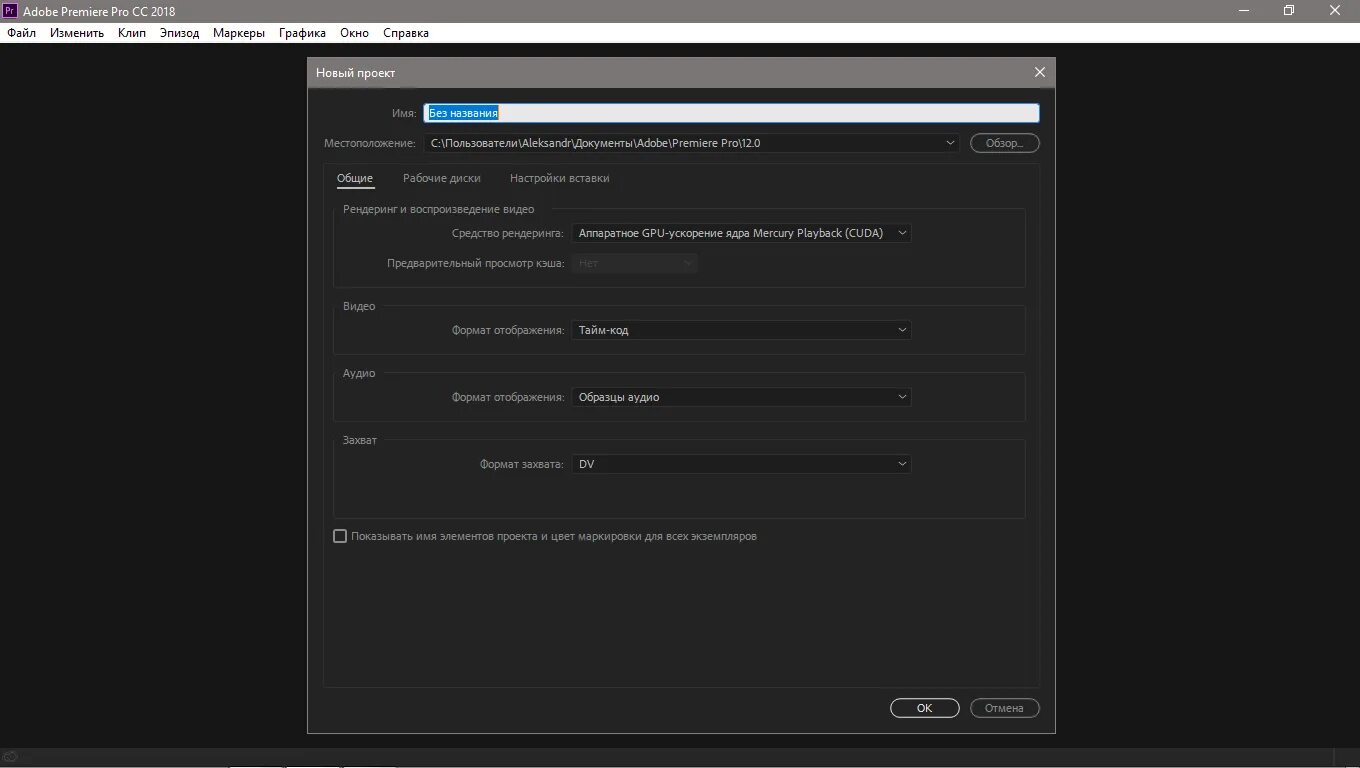This screenshot has height=768, width=1360.
Task: Open the Графика menu
Action: coord(302,33)
